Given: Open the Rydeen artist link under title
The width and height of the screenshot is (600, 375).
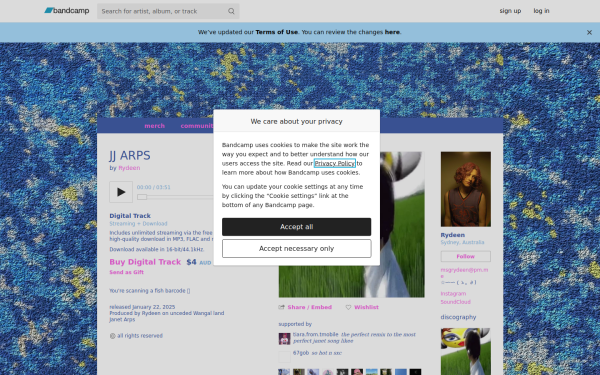Looking at the screenshot, I should (x=129, y=168).
